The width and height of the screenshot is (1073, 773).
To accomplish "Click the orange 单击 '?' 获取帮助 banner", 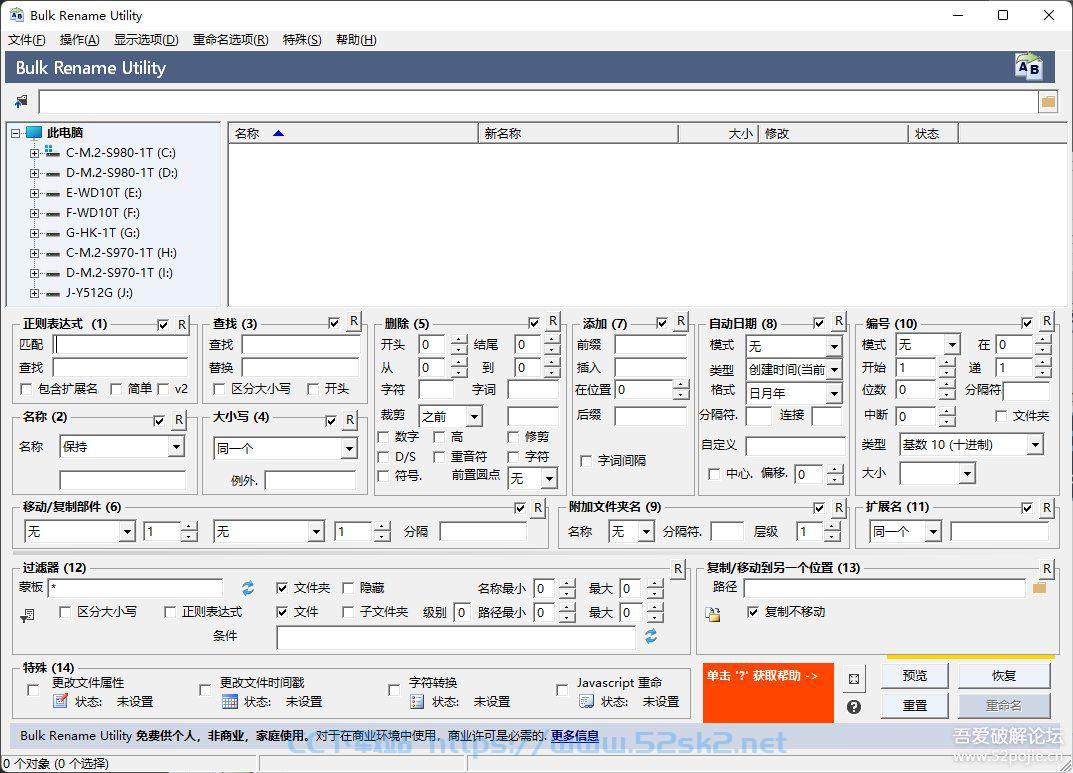I will [x=768, y=692].
